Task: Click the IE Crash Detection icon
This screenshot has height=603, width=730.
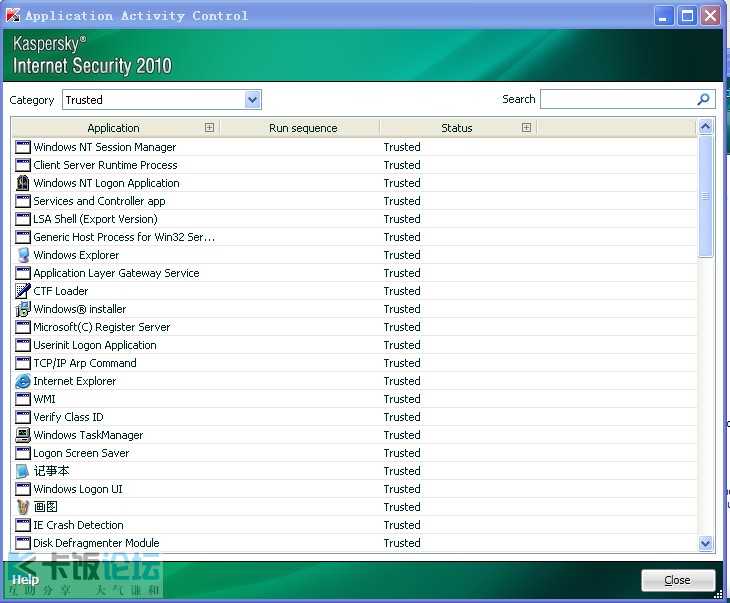Action: coord(23,525)
